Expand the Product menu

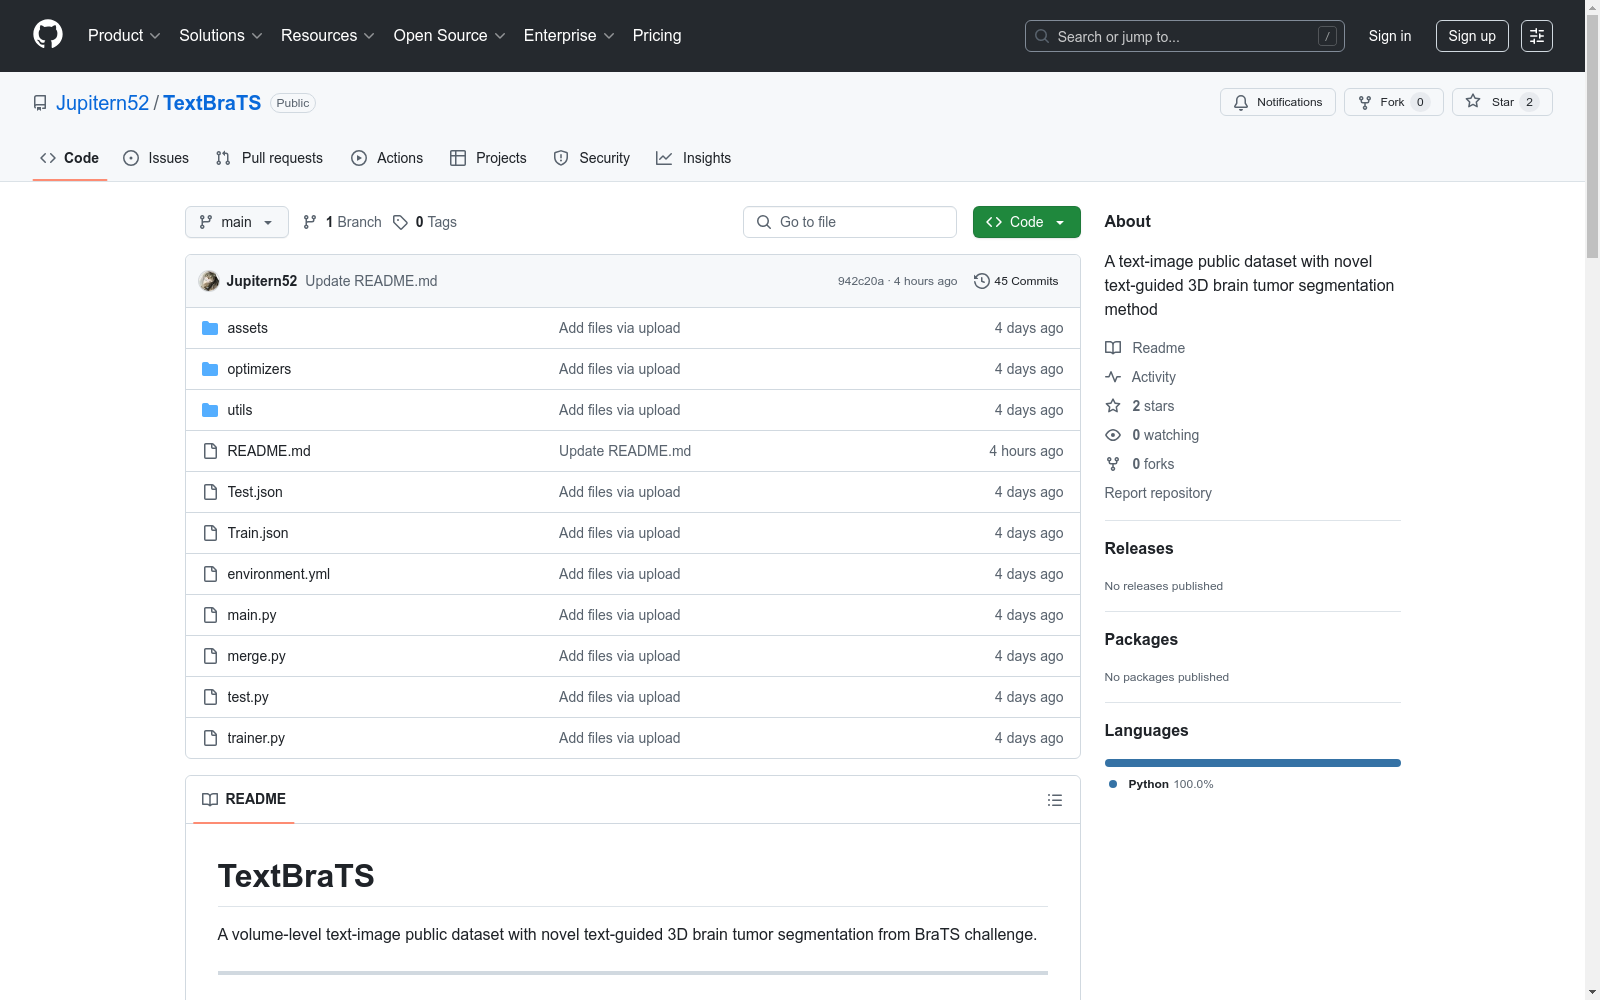124,36
